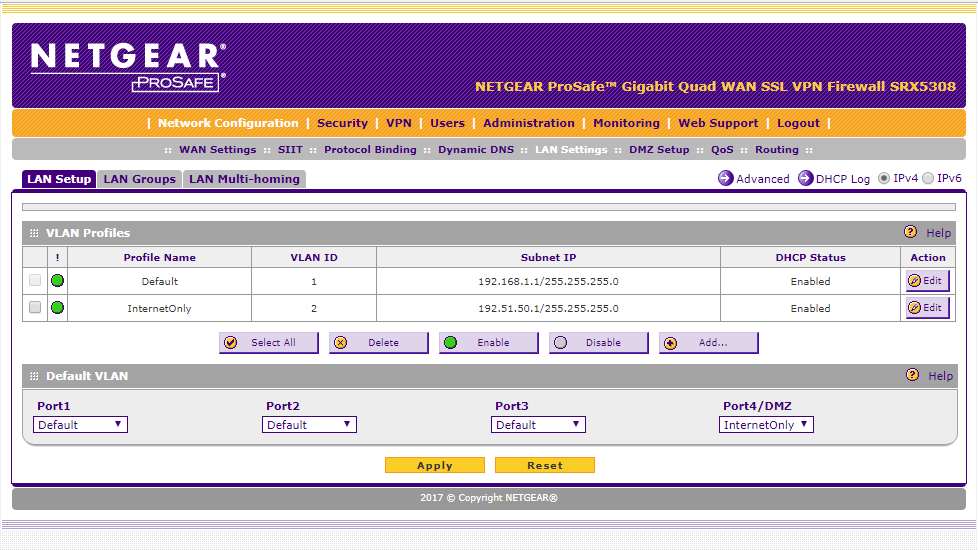Screen dimensions: 978x550
Task: Click the Select All button
Action: coord(268,343)
